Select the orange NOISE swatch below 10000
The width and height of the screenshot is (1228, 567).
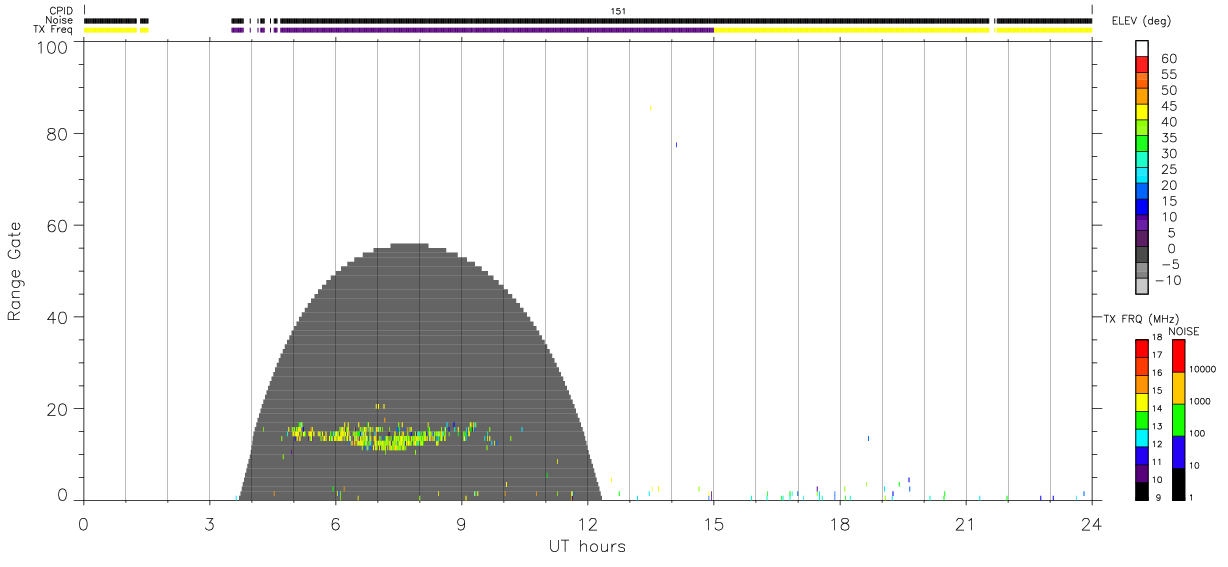1178,388
